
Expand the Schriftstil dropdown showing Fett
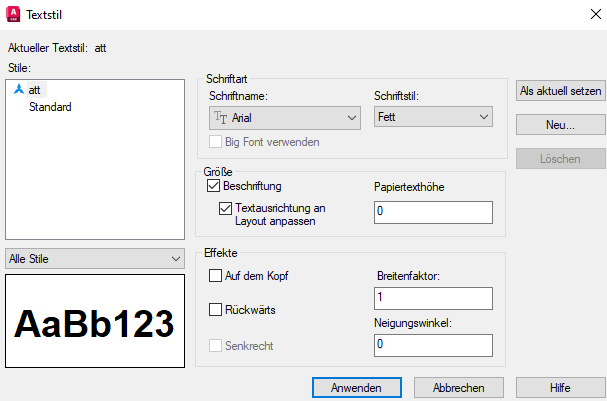pyautogui.click(x=433, y=118)
